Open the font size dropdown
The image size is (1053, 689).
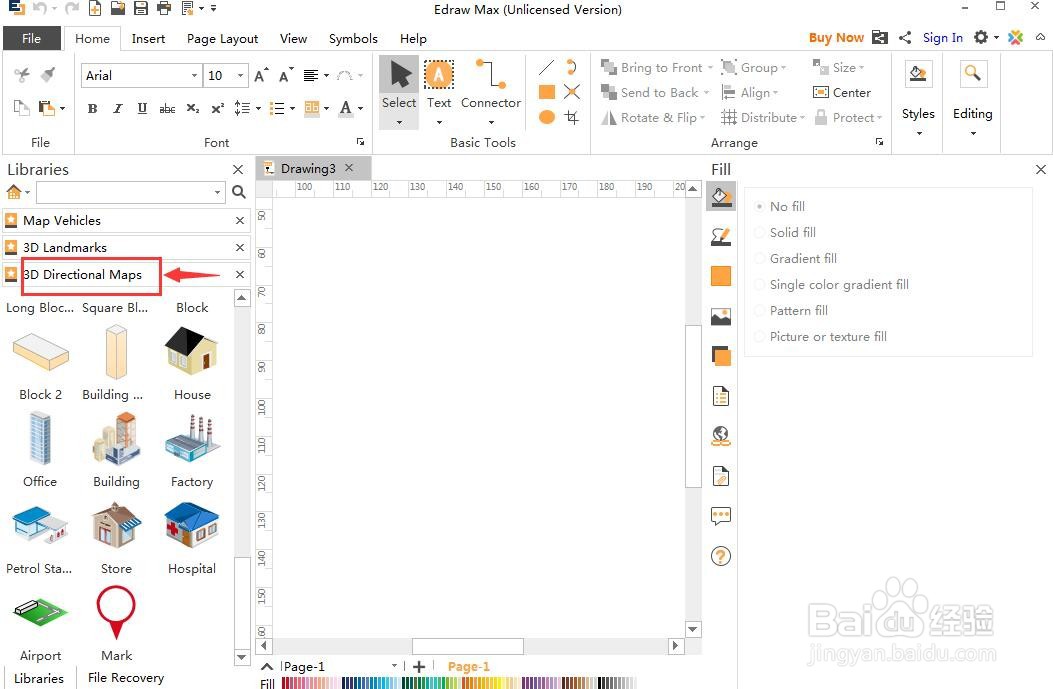[x=240, y=75]
